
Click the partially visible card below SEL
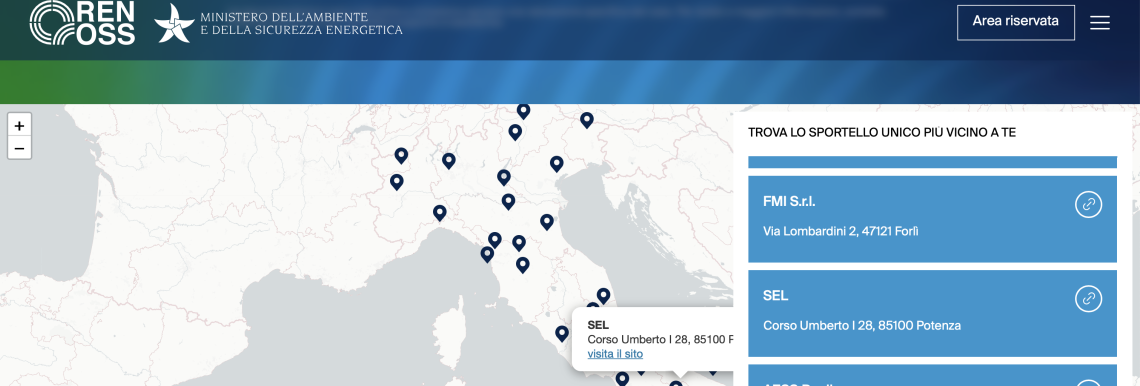pyautogui.click(x=932, y=375)
